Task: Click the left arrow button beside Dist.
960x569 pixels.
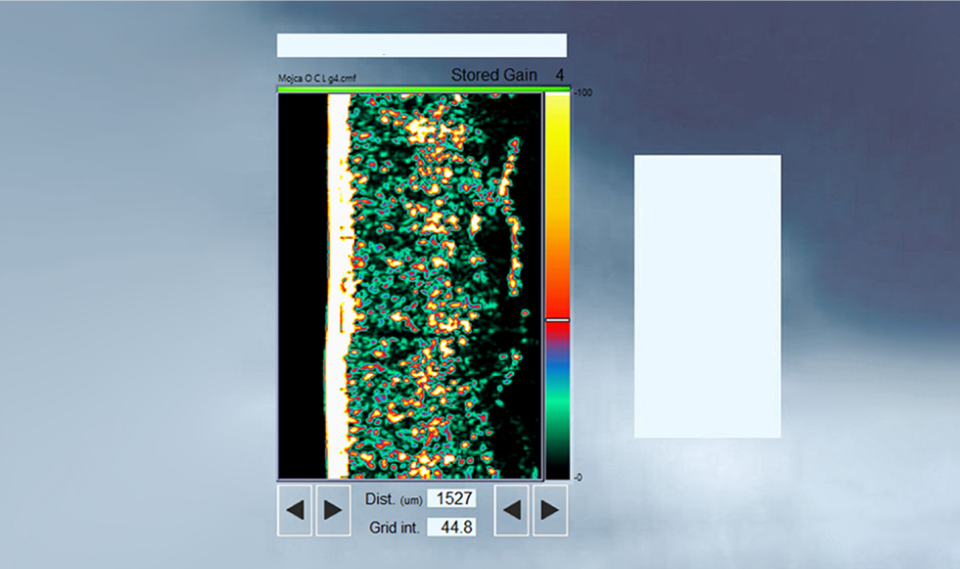Action: coord(295,510)
